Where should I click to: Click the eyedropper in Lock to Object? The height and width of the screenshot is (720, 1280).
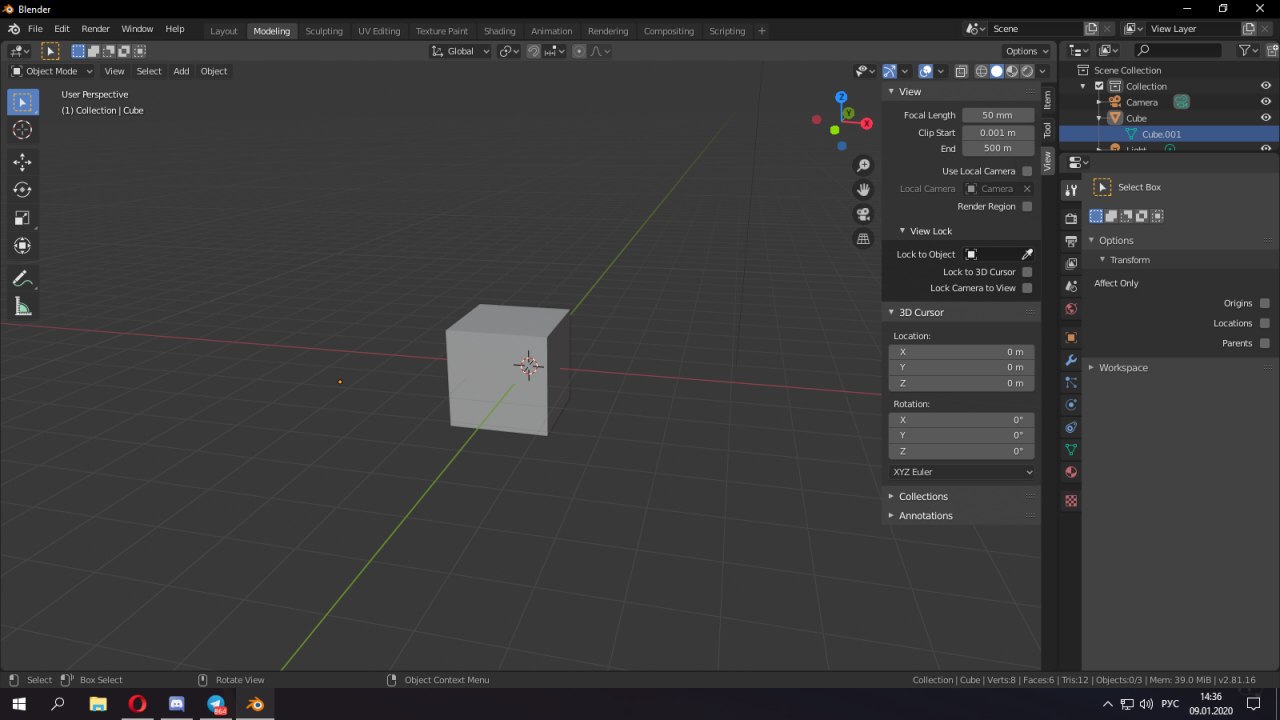point(1027,254)
